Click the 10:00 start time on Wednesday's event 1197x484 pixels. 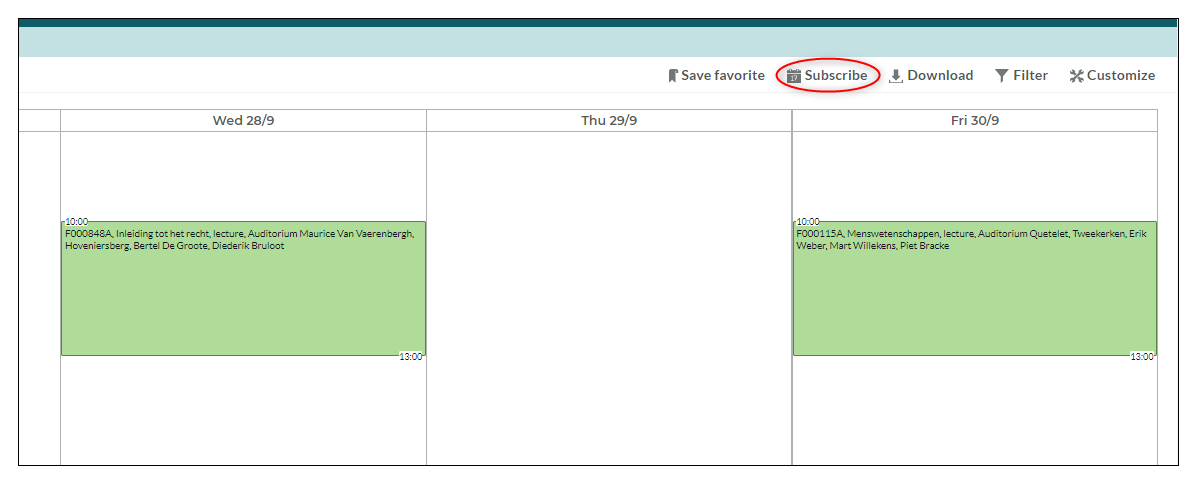click(x=77, y=222)
